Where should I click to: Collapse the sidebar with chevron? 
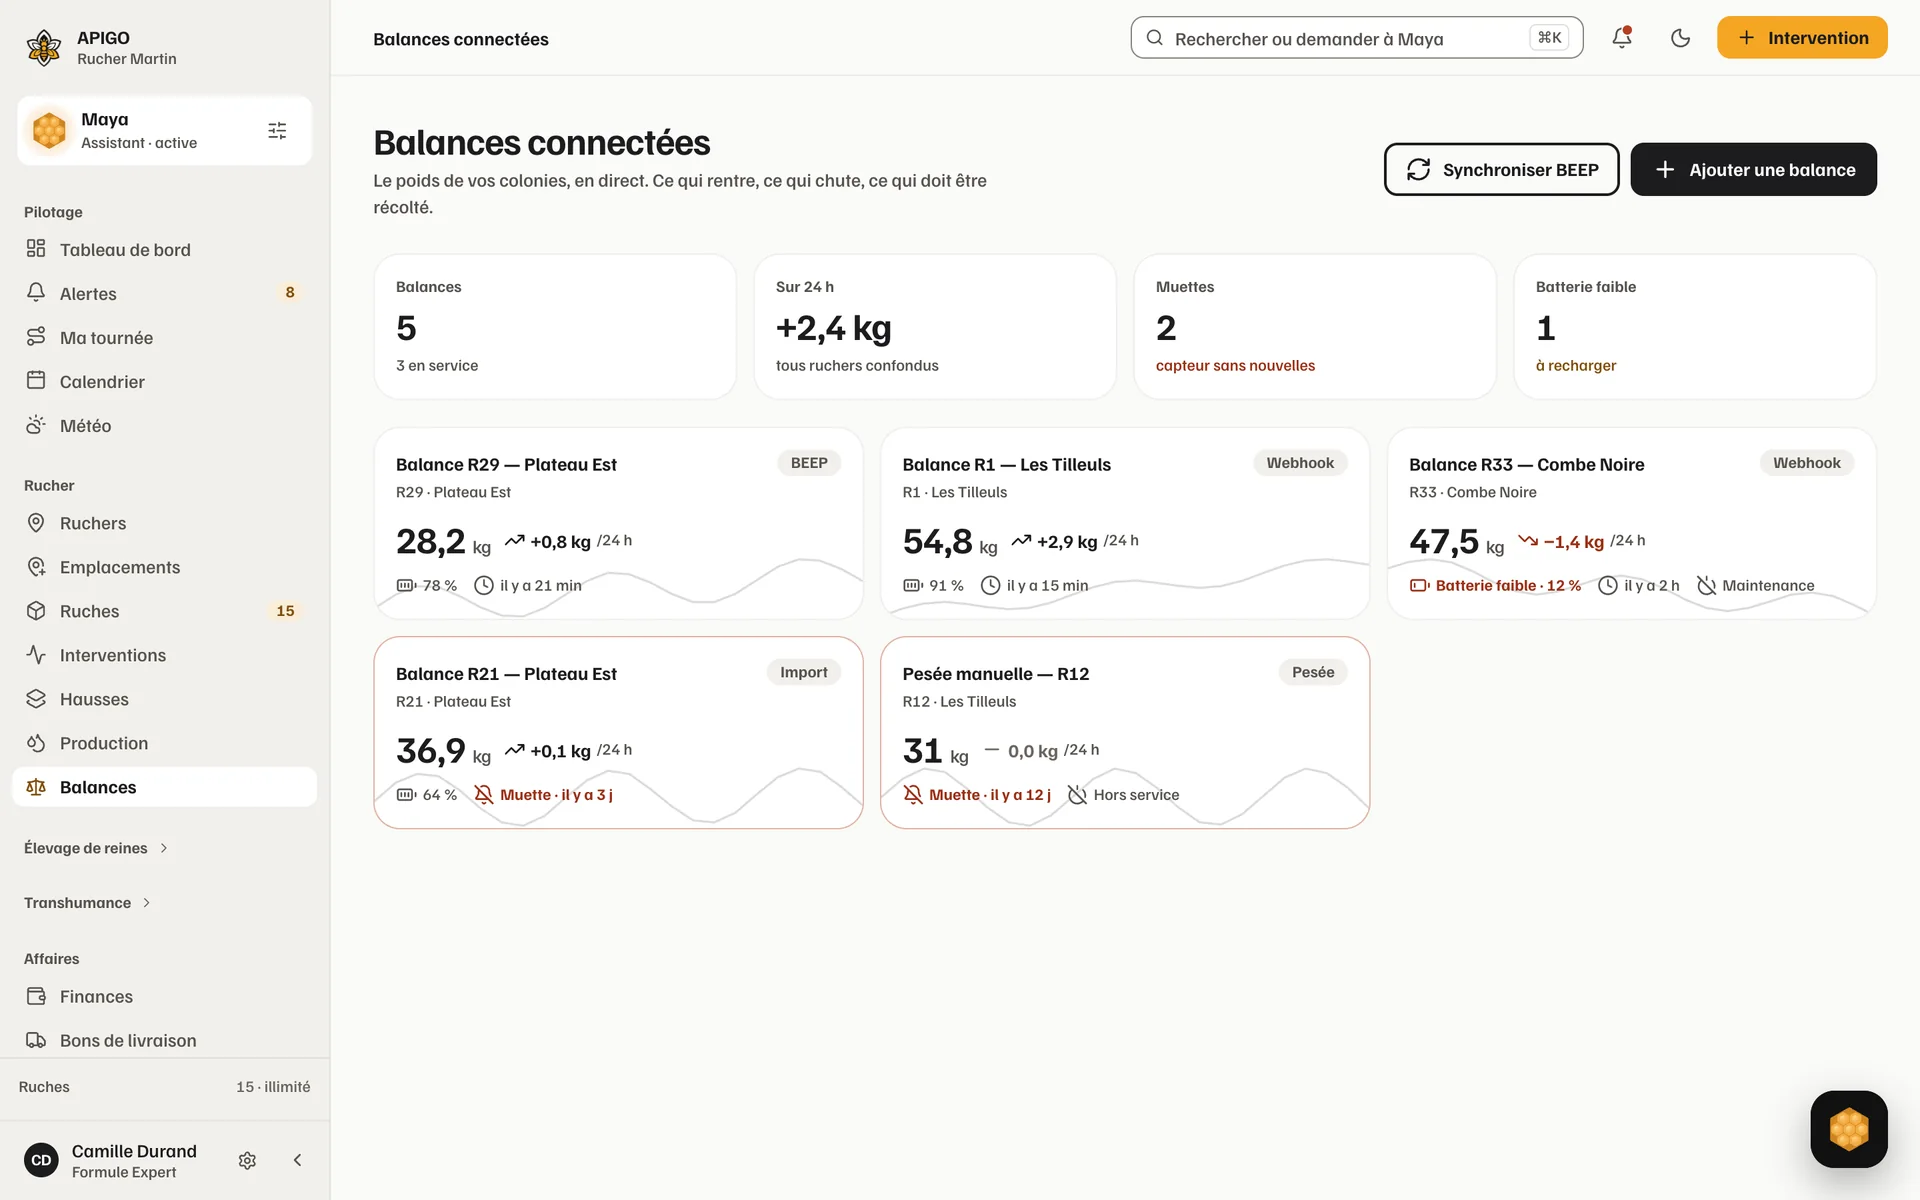[297, 1160]
